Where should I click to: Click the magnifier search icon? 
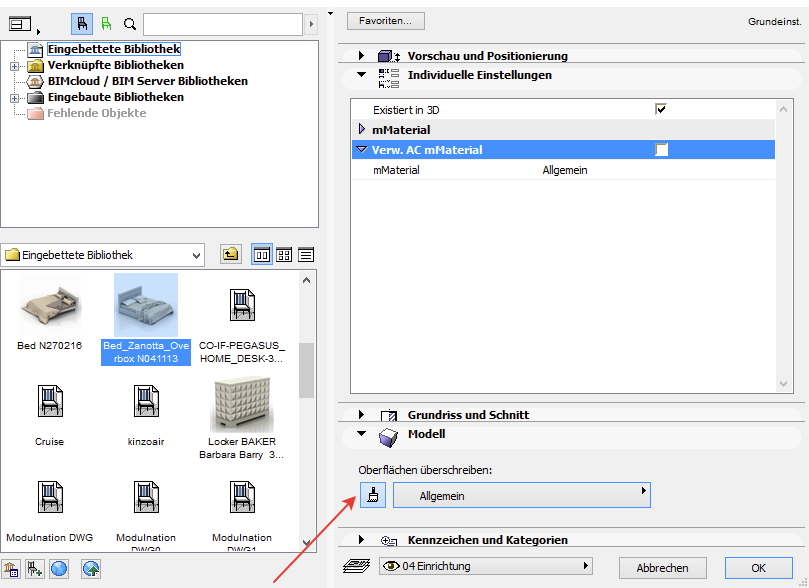(130, 24)
